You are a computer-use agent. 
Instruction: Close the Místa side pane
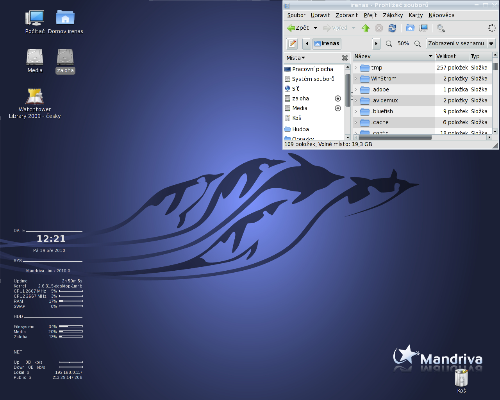coord(345,58)
